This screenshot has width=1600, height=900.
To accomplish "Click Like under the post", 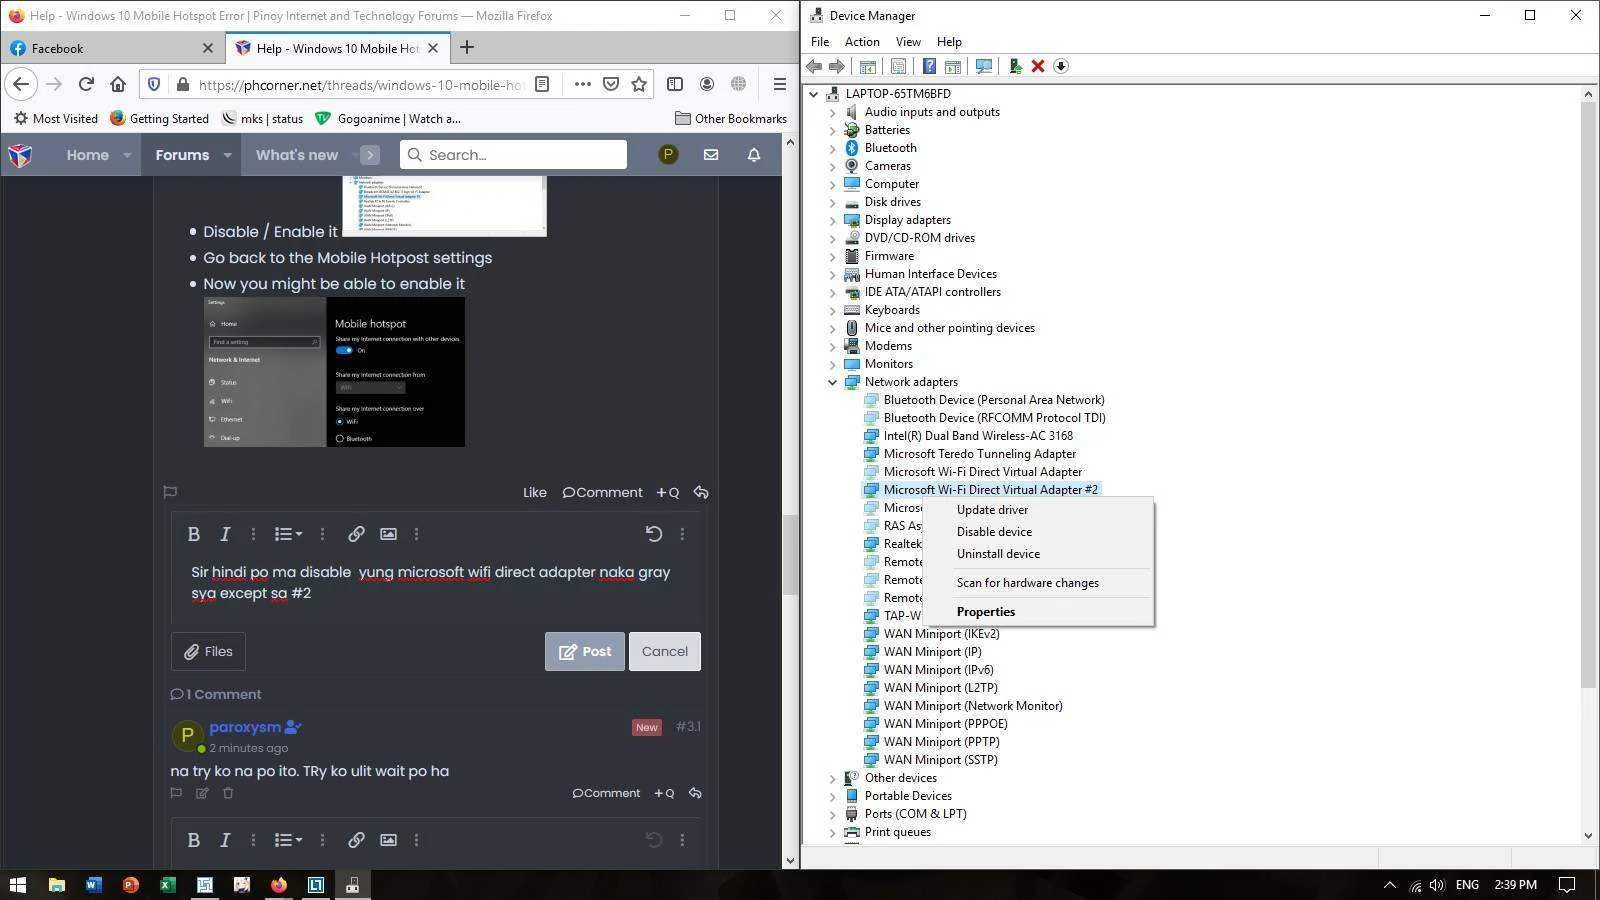I will 535,492.
